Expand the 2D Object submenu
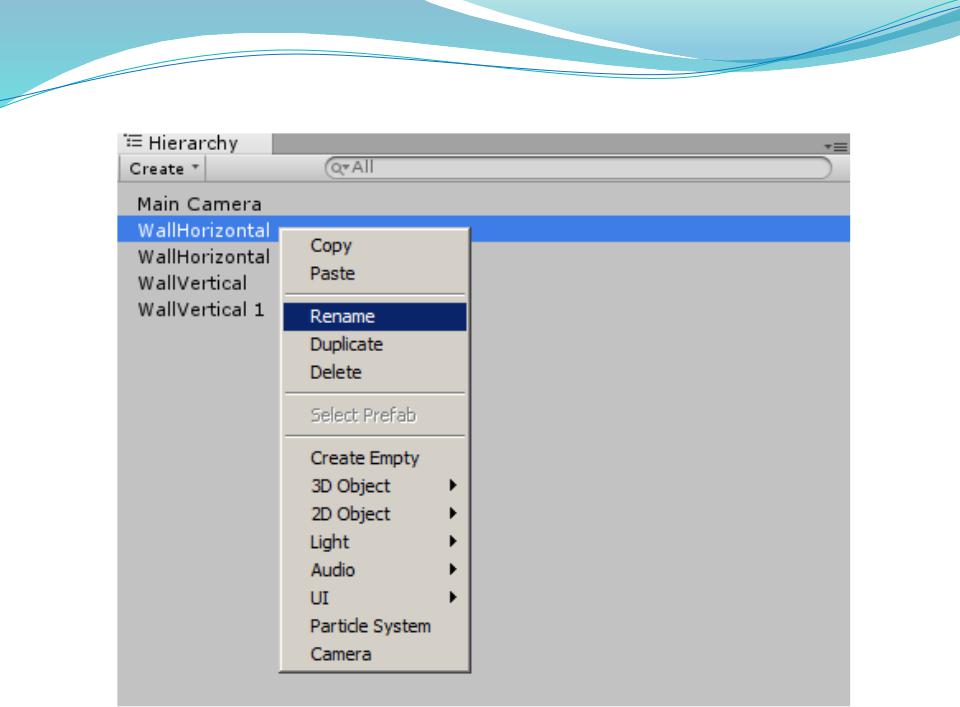The width and height of the screenshot is (960, 707). (375, 514)
